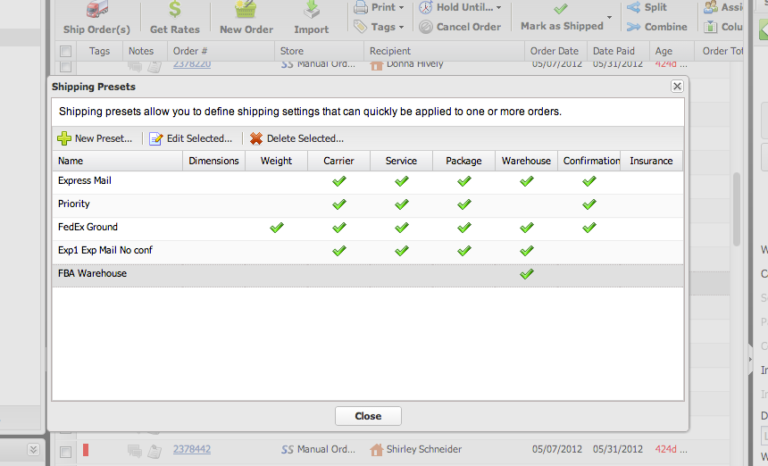Viewport: 768px width, 466px height.
Task: Sort orders by Order Date column
Action: [x=554, y=51]
